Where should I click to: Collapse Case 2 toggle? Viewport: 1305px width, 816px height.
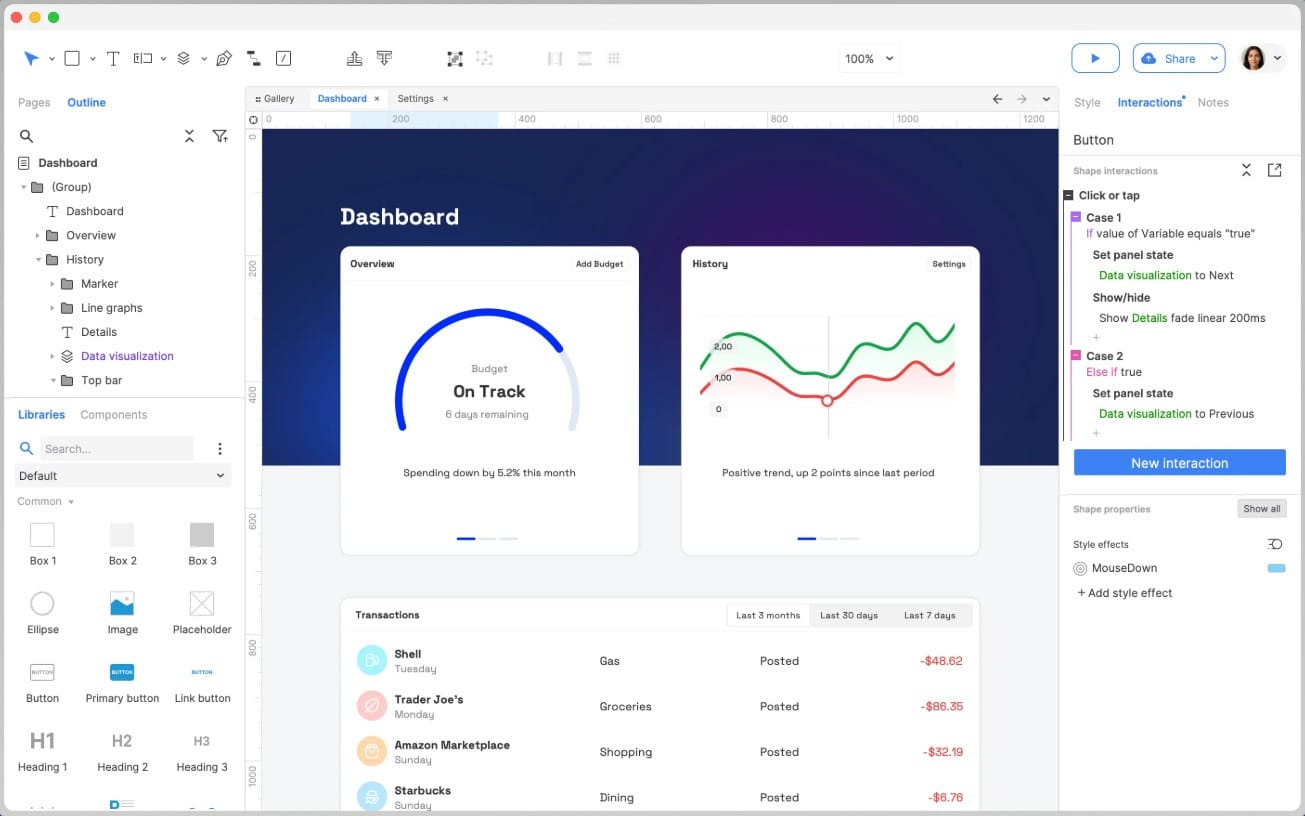1076,356
